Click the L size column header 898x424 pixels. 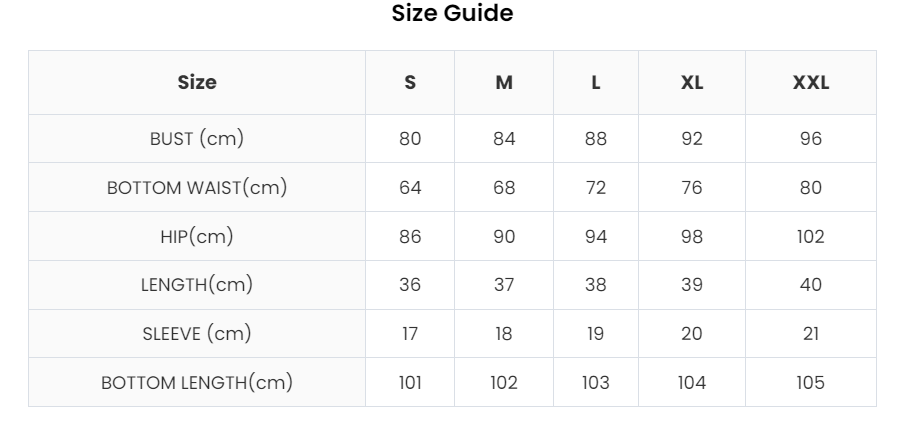596,83
